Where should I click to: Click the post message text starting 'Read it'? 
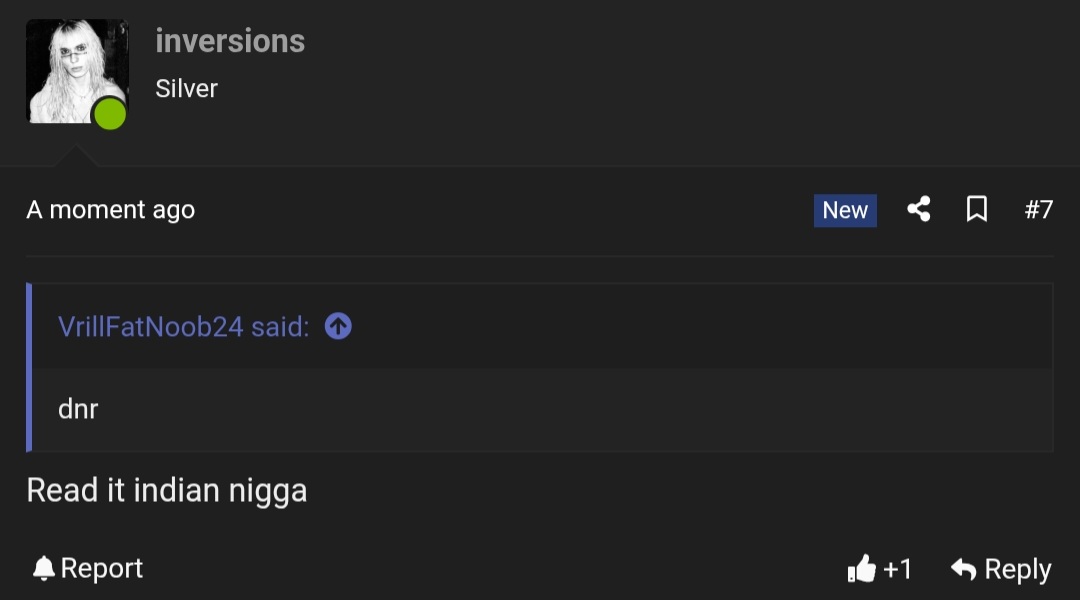coord(167,490)
